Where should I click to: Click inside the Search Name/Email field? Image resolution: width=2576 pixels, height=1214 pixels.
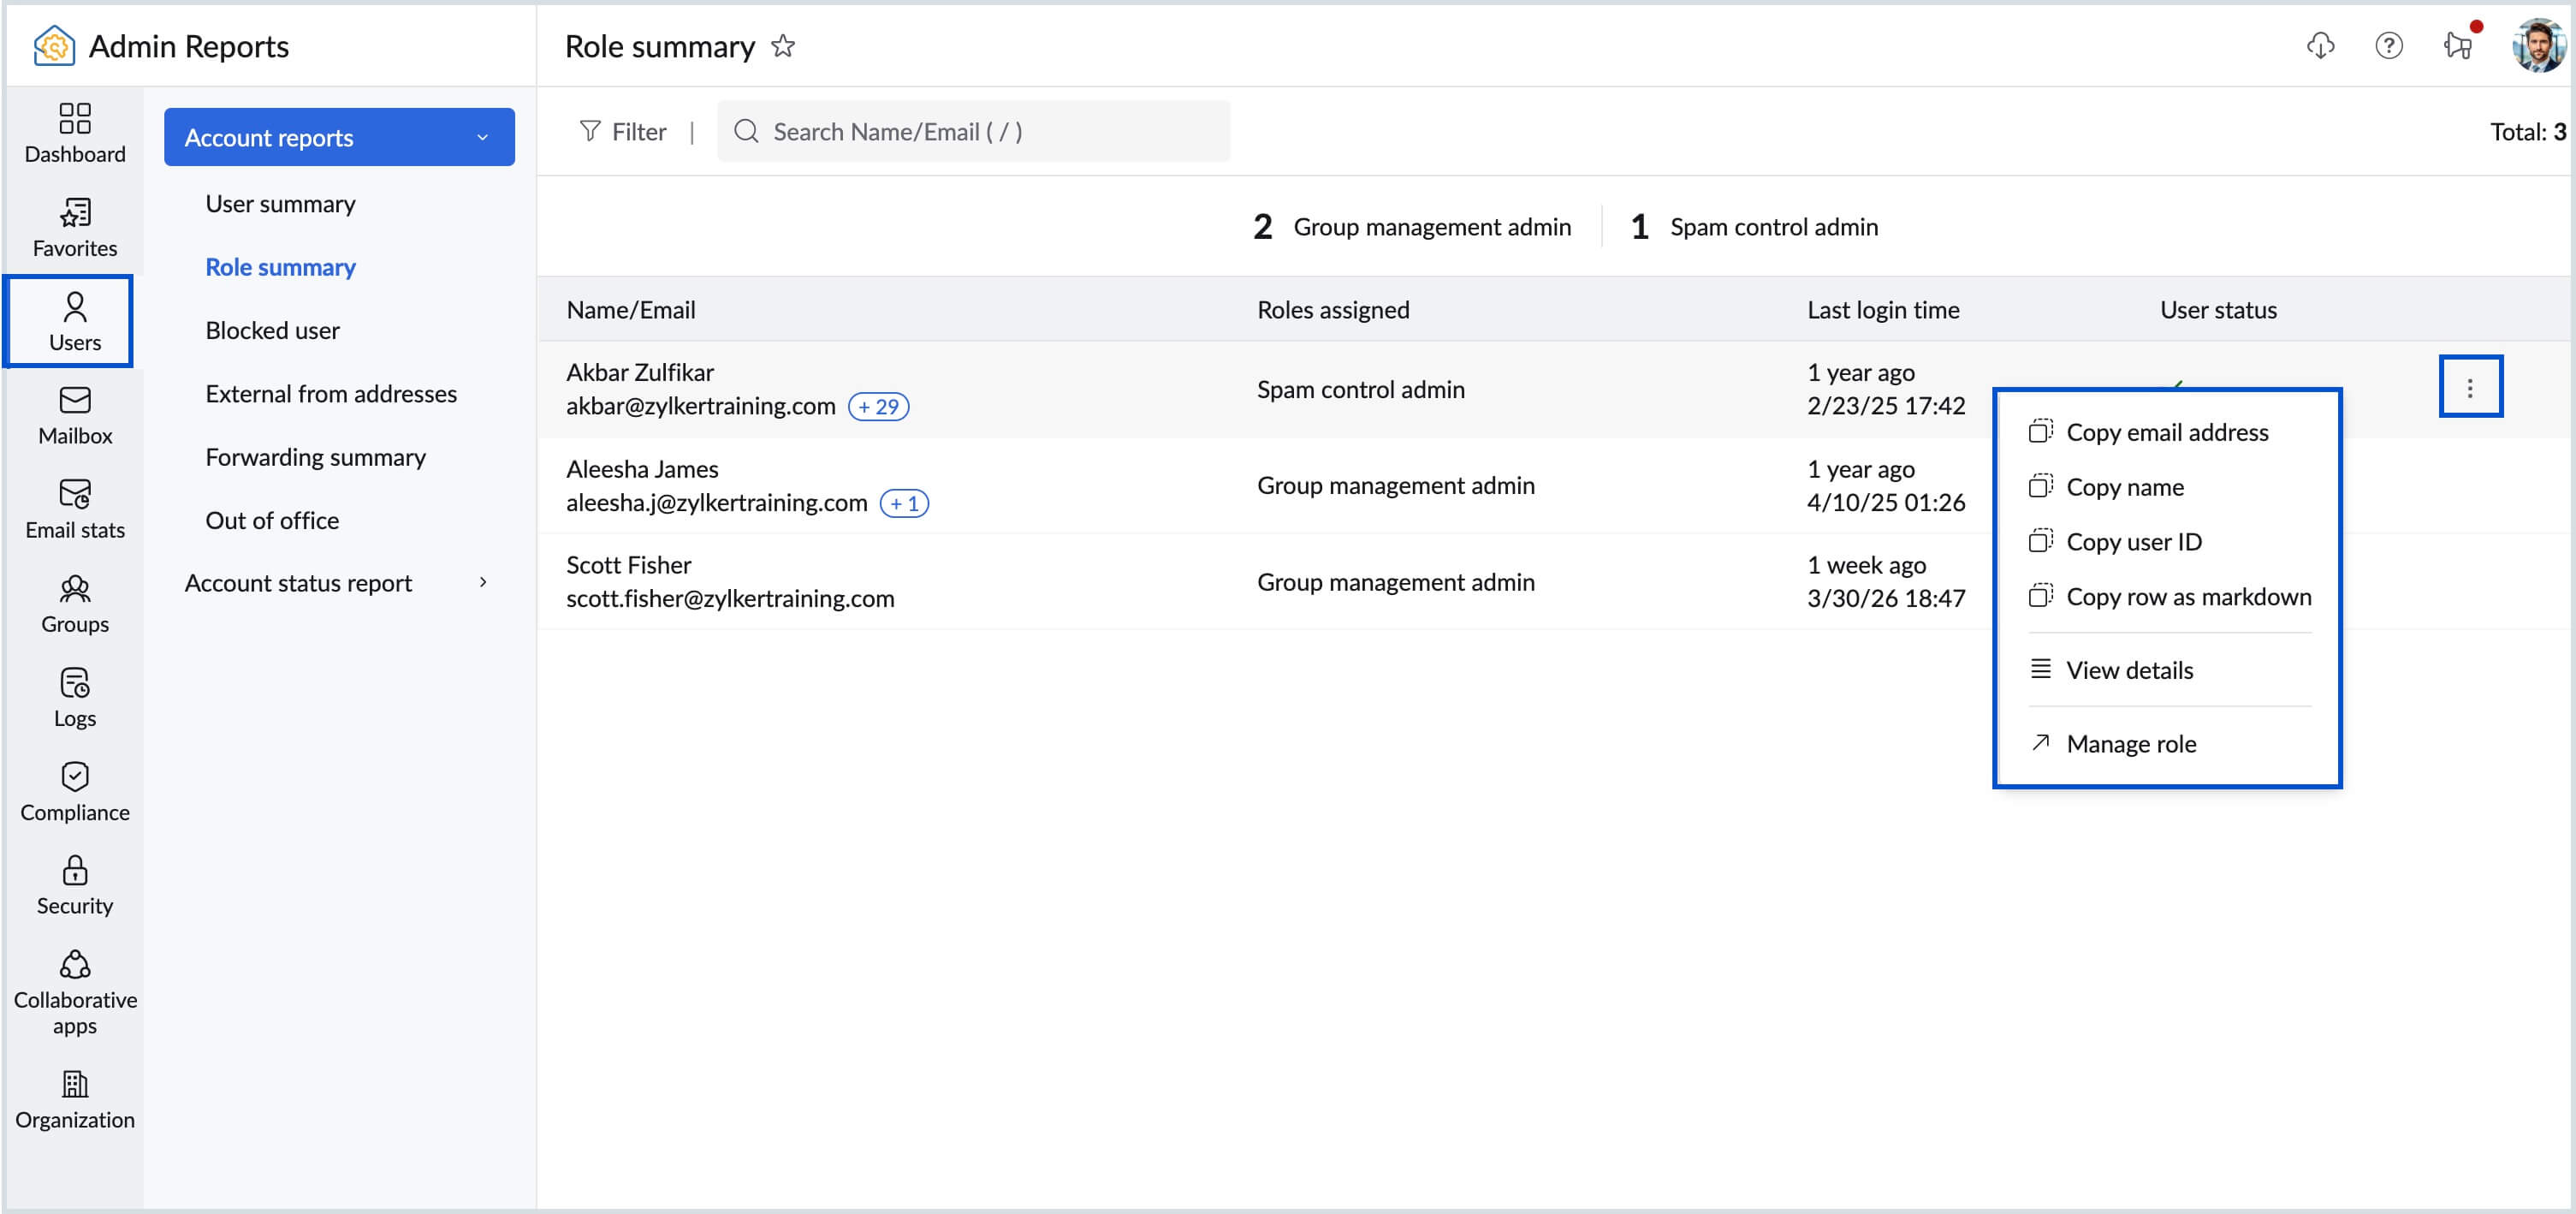(975, 131)
